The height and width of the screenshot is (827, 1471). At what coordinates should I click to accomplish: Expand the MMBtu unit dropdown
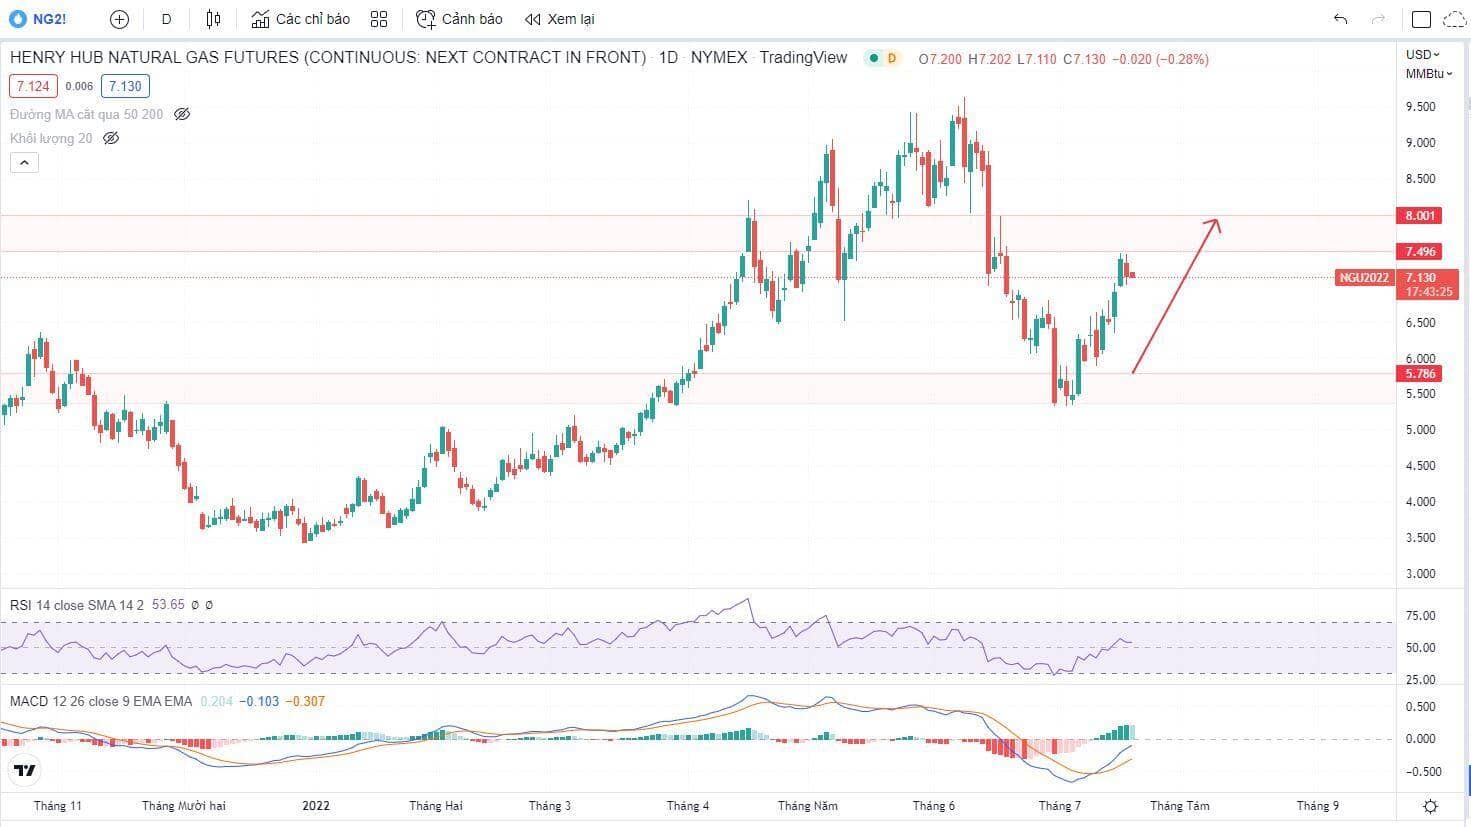point(1427,74)
